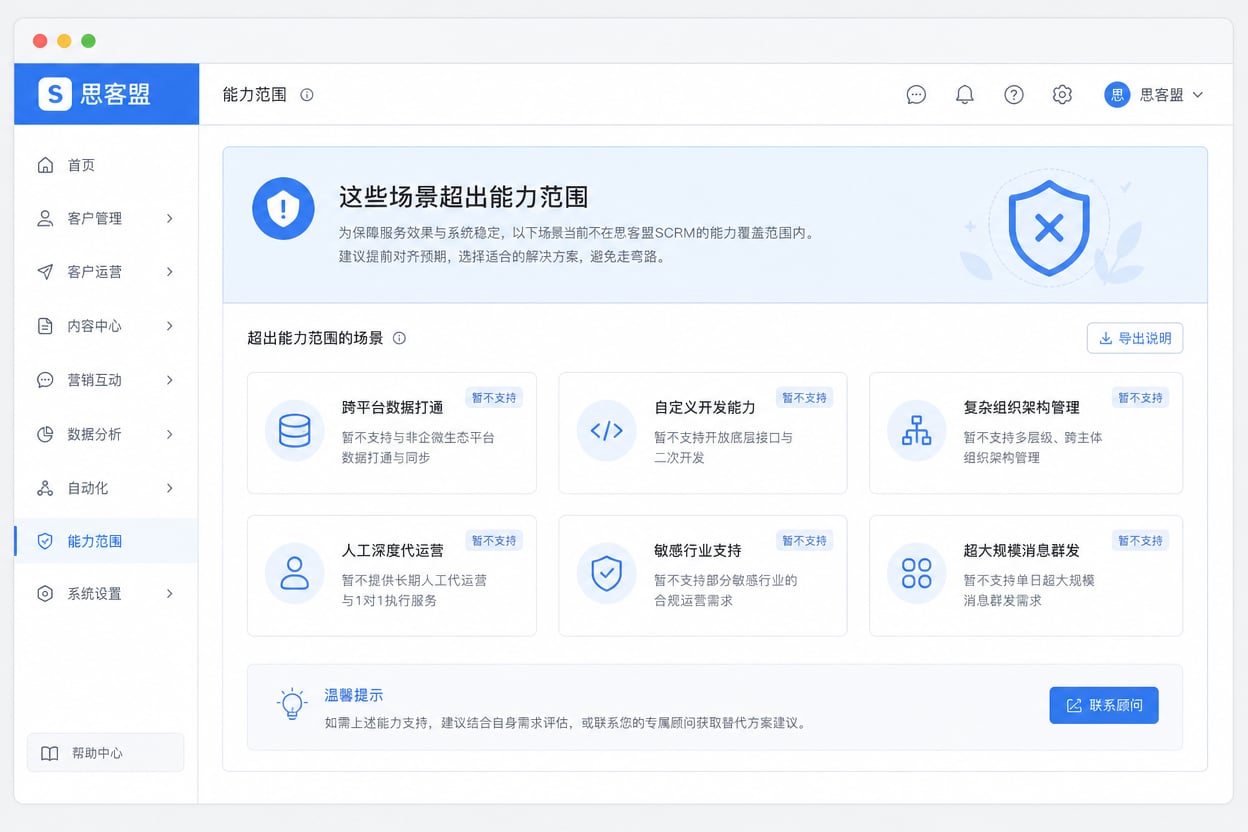This screenshot has width=1248, height=832.
Task: Open 帮助中心 at sidebar bottom
Action: point(106,753)
